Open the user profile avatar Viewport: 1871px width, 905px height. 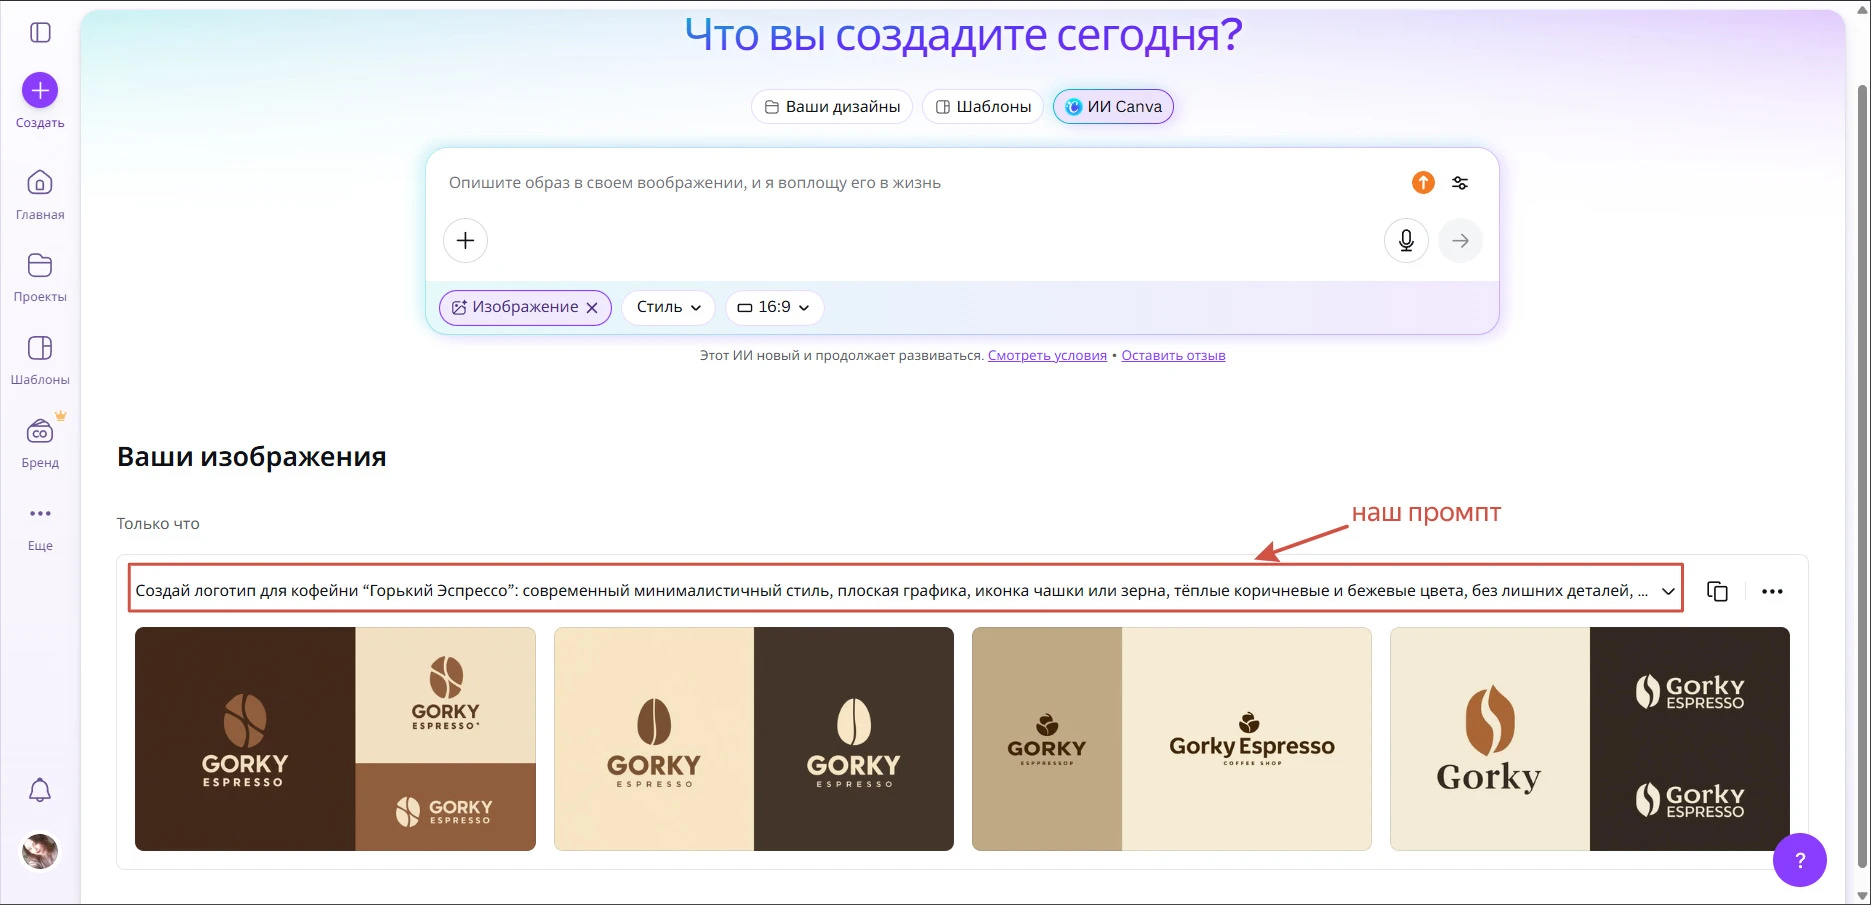pyautogui.click(x=40, y=851)
